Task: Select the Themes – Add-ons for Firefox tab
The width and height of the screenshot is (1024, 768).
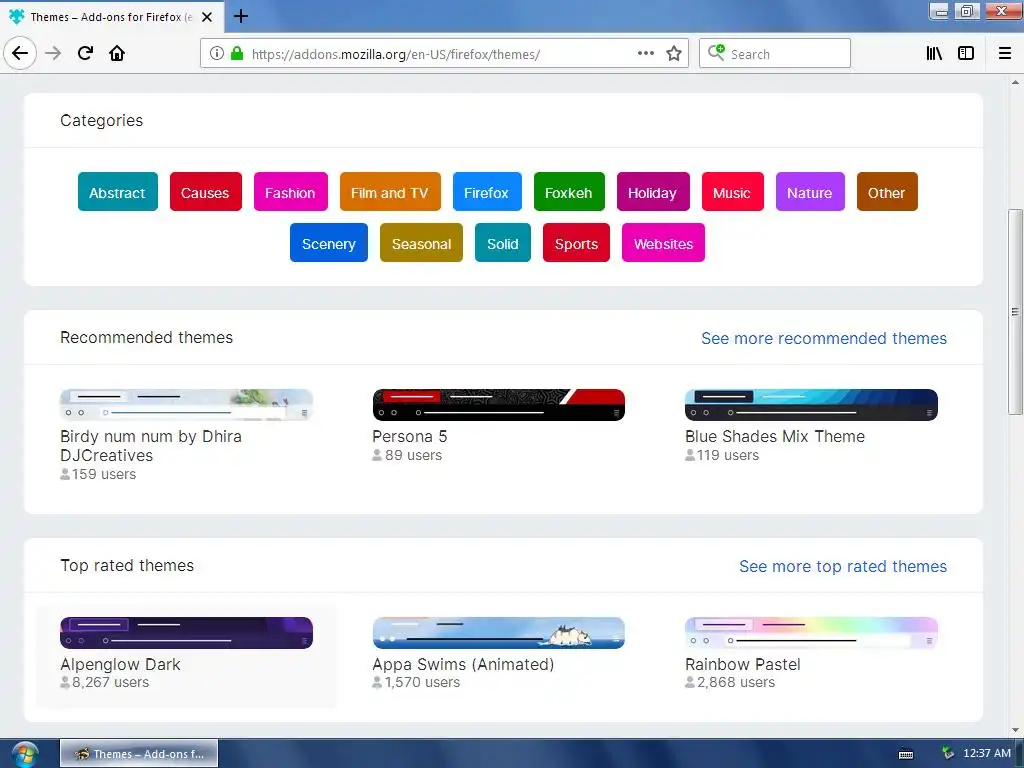Action: [111, 17]
